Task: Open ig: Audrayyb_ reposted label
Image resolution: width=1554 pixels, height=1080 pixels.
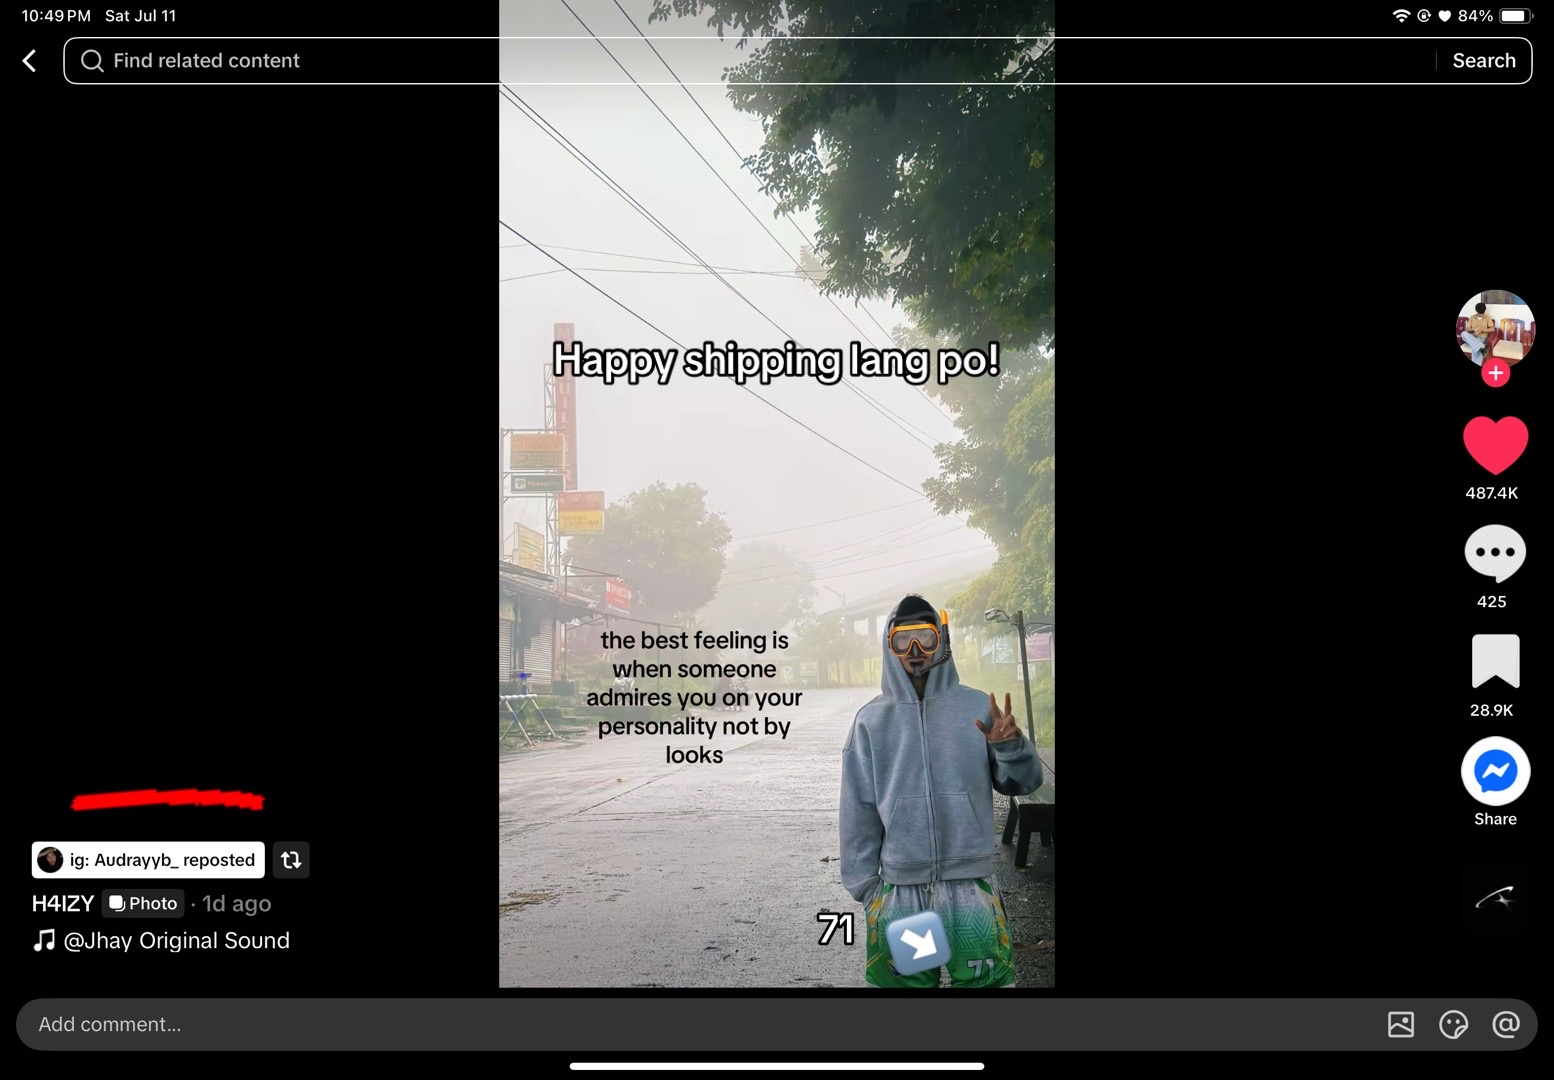Action: [x=148, y=860]
